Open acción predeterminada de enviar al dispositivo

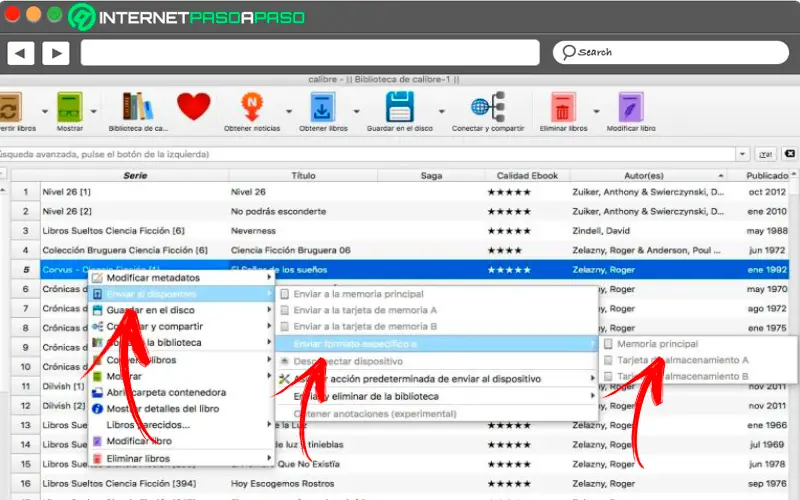tap(436, 379)
